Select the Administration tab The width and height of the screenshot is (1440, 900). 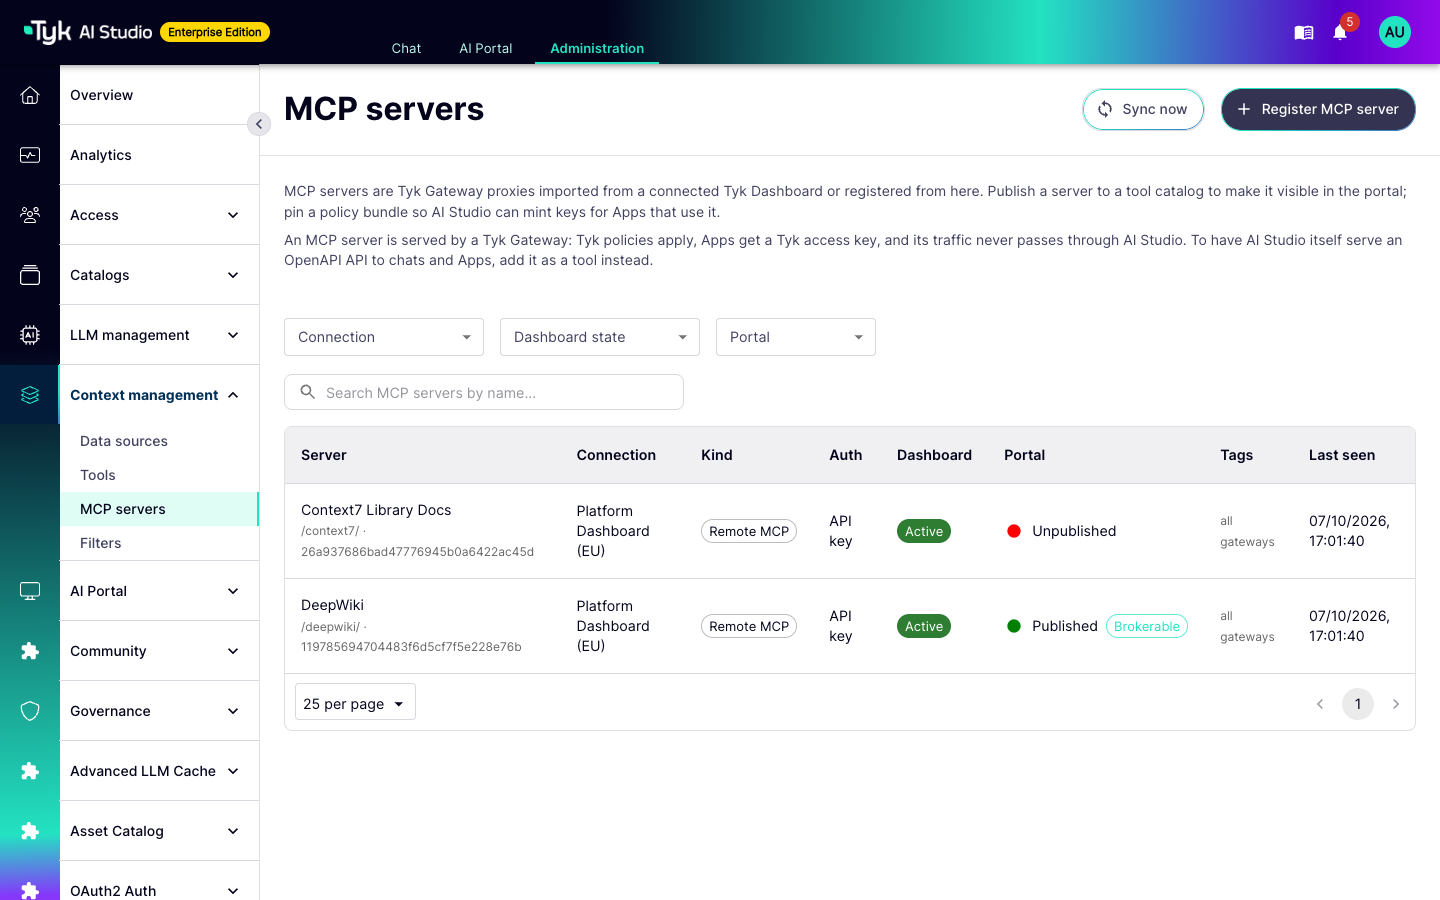(597, 48)
